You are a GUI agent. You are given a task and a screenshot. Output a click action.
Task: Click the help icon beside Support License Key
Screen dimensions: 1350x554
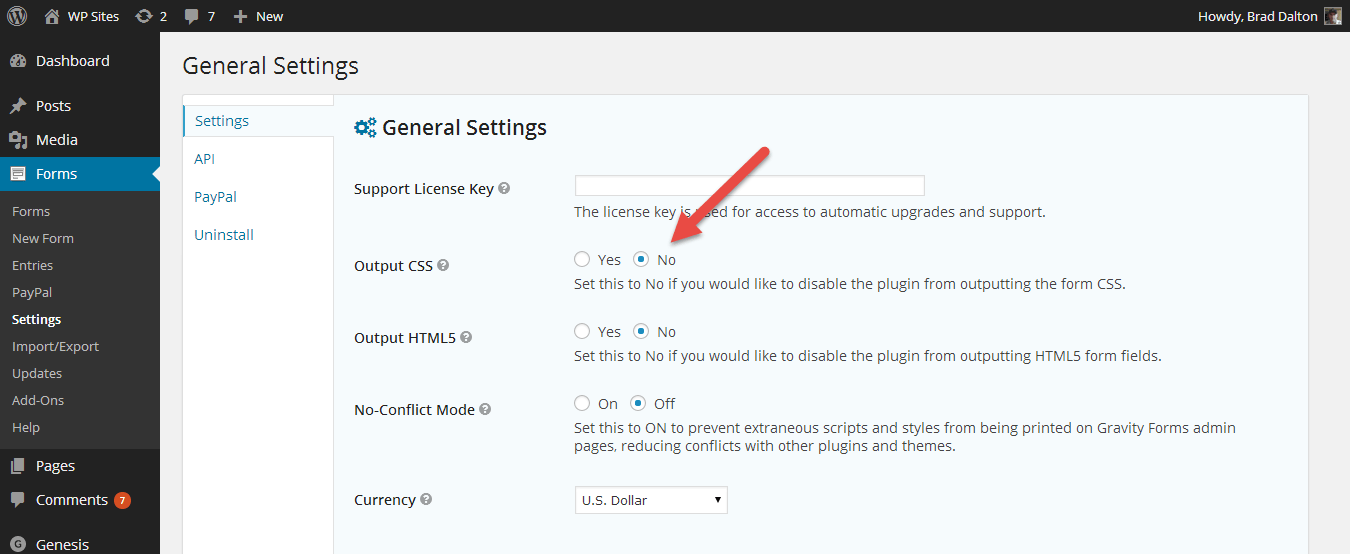pos(504,188)
